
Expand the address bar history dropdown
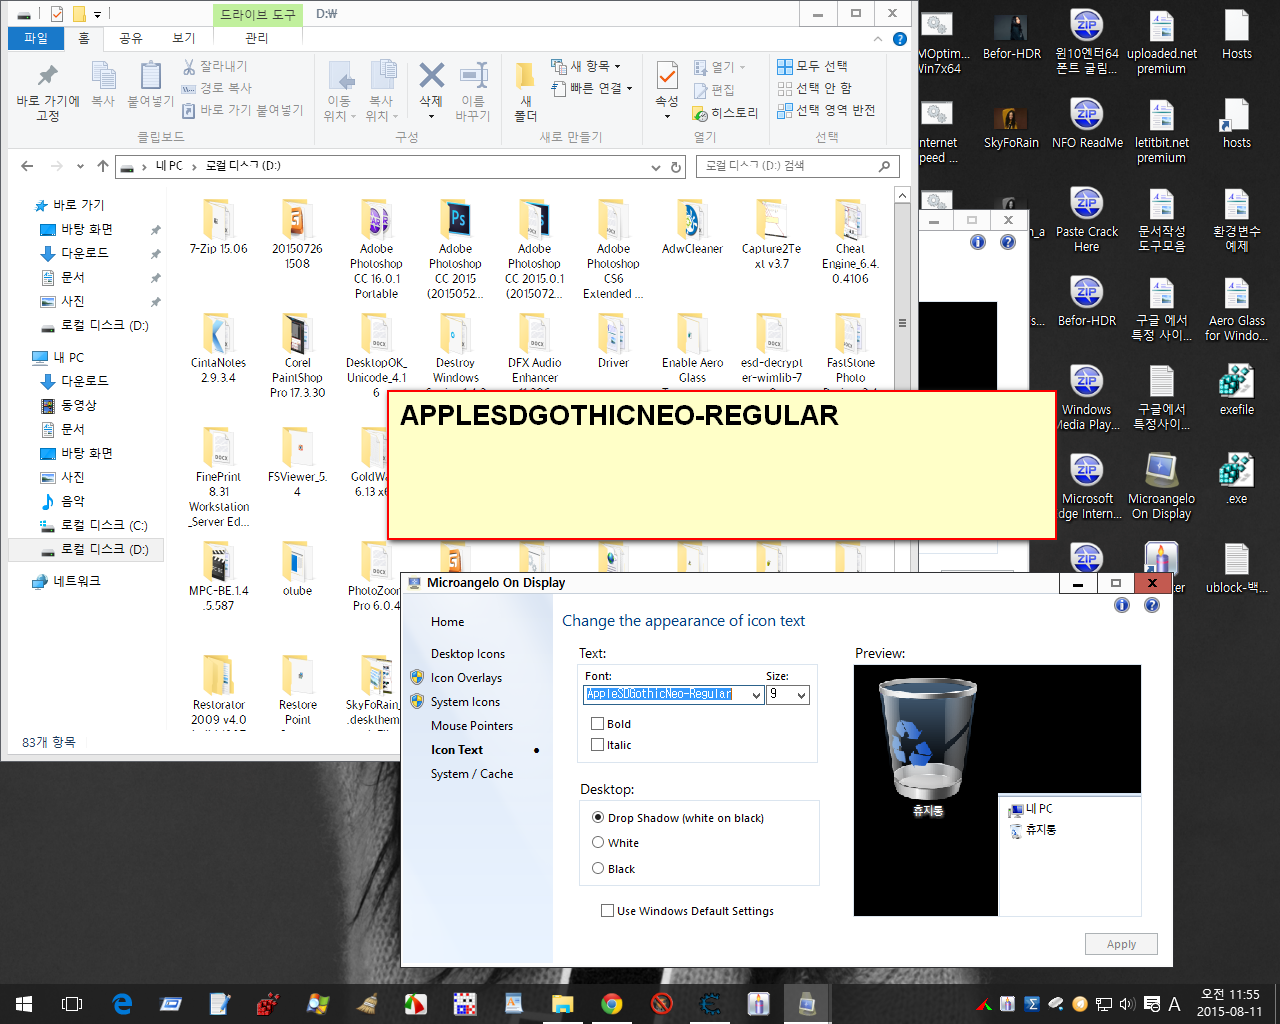[656, 166]
